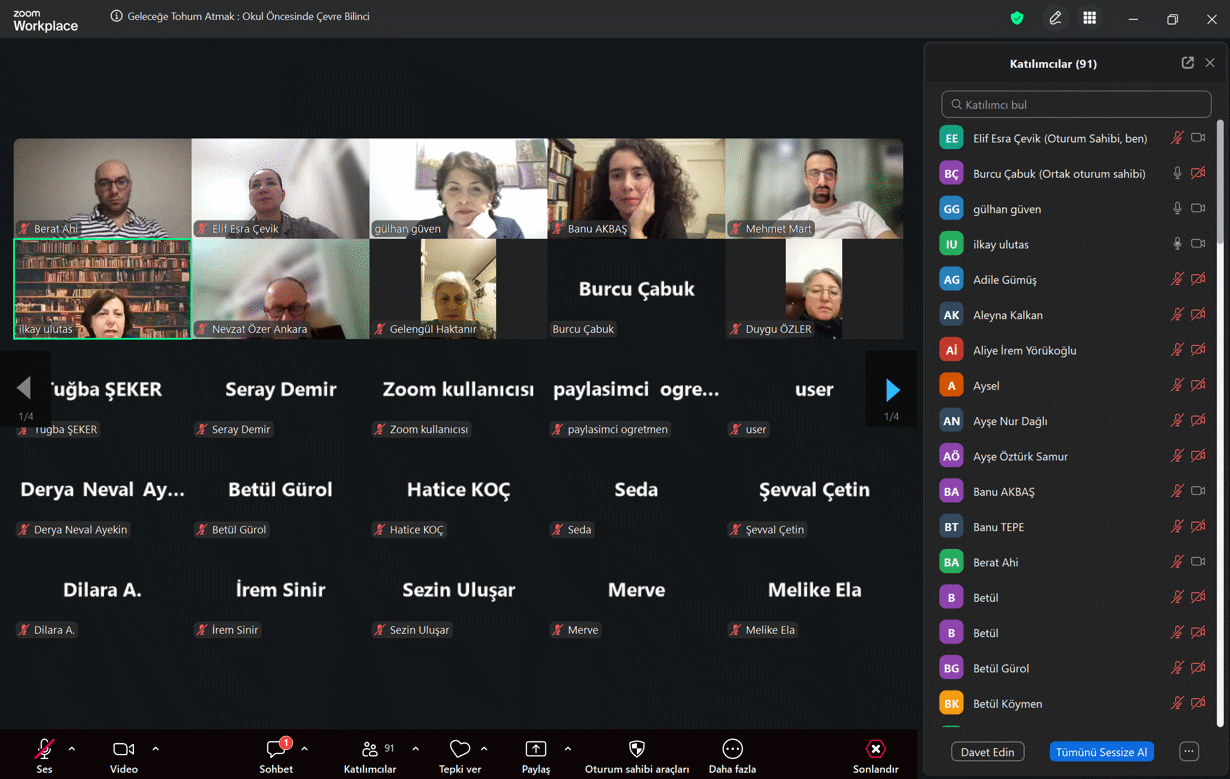Click the green encryption shield icon
Image resolution: width=1230 pixels, height=779 pixels.
[x=1017, y=18]
